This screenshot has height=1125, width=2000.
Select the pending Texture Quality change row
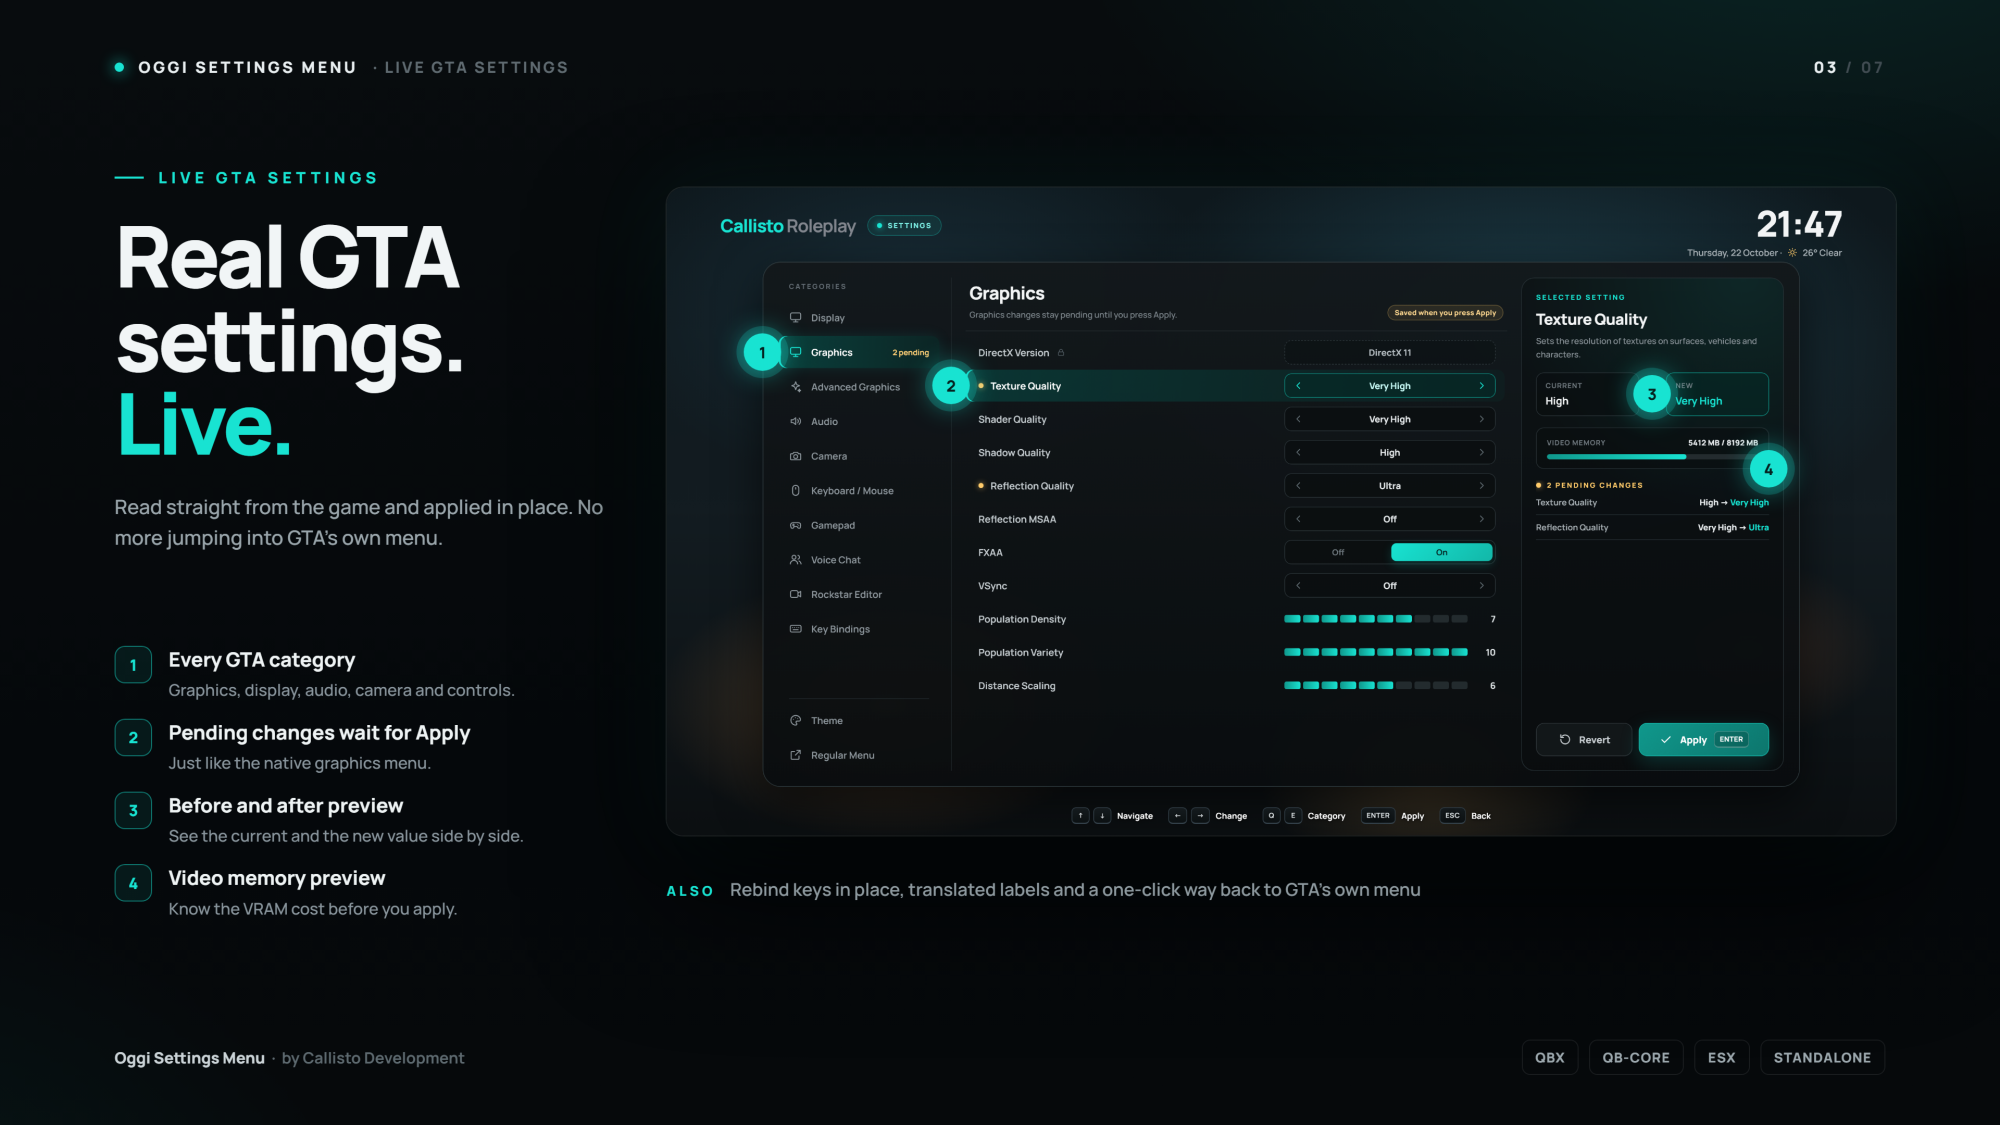(1652, 503)
